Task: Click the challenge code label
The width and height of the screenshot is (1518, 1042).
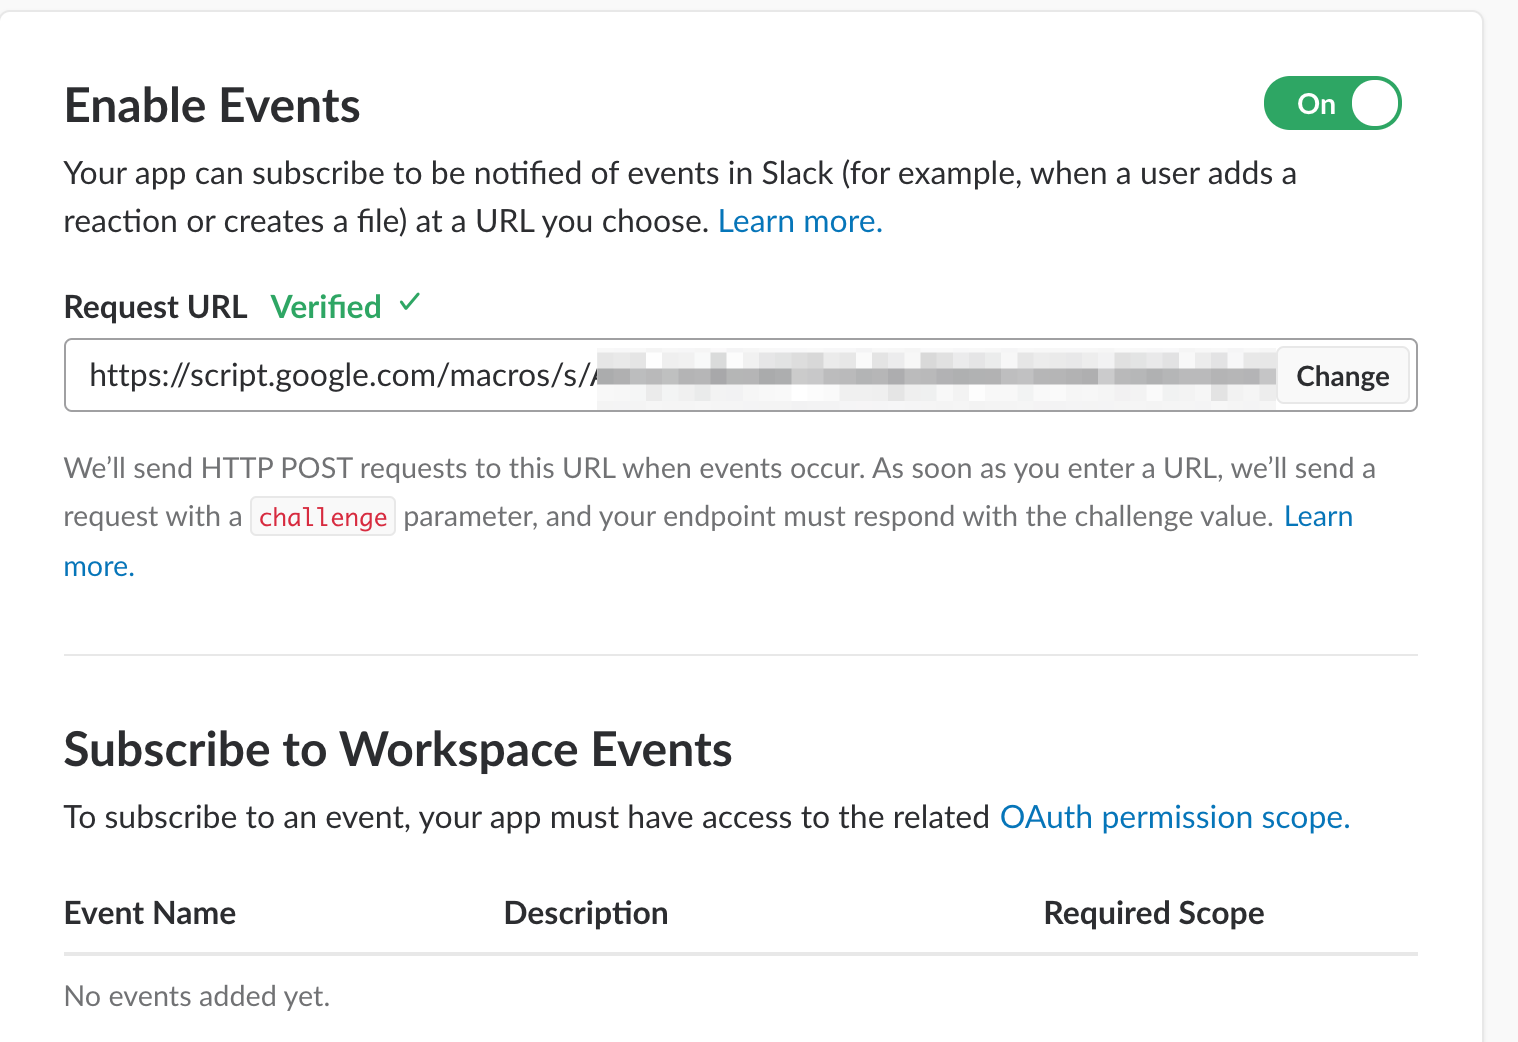Action: 322,517
